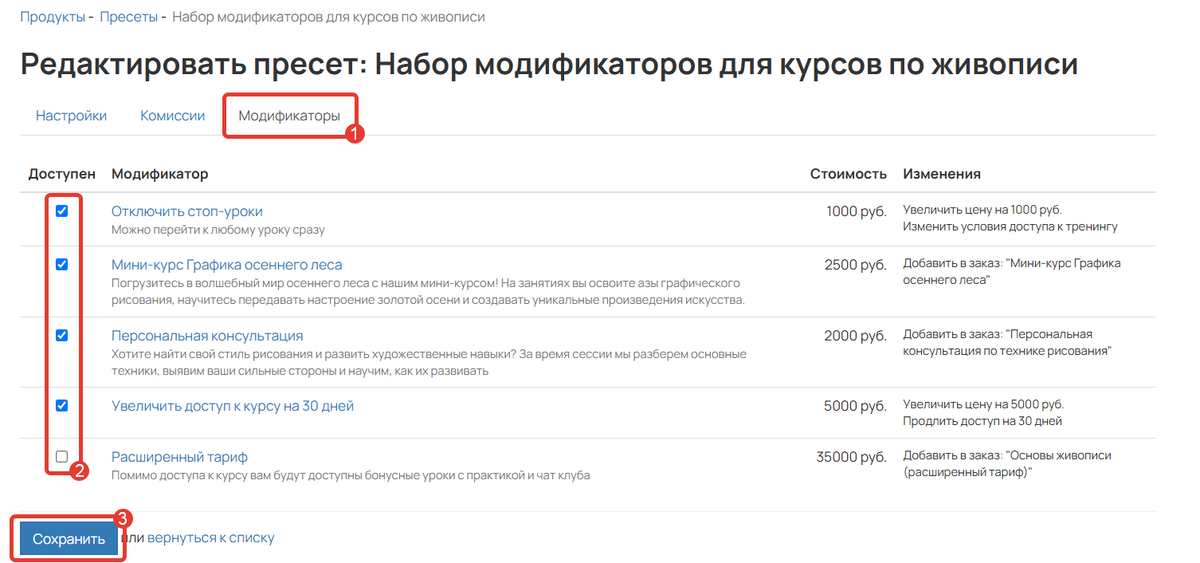Image resolution: width=1200 pixels, height=563 pixels.
Task: Toggle checkbox for Мини-курс Графика осеннего леса
Action: point(62,264)
